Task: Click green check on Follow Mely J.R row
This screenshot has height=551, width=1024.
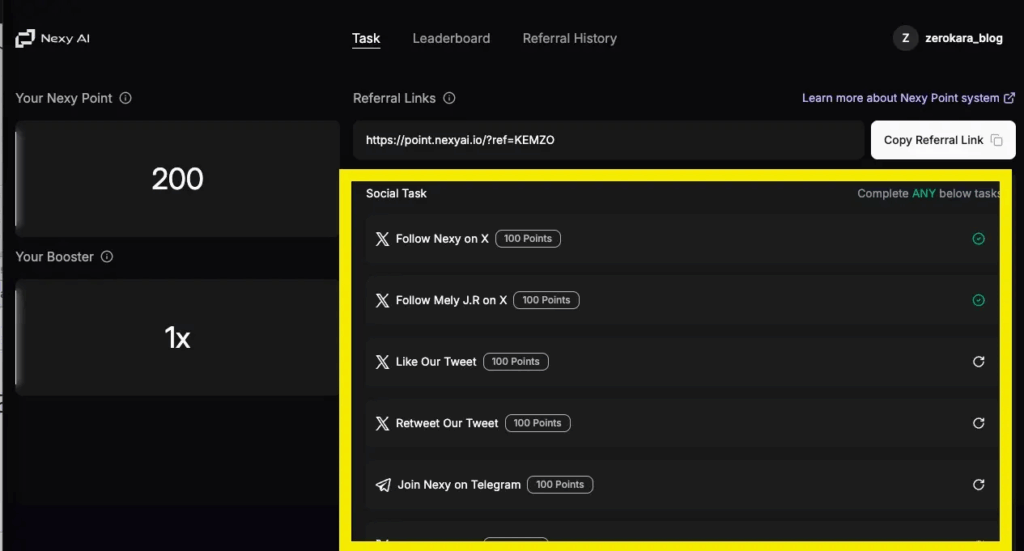Action: [978, 300]
